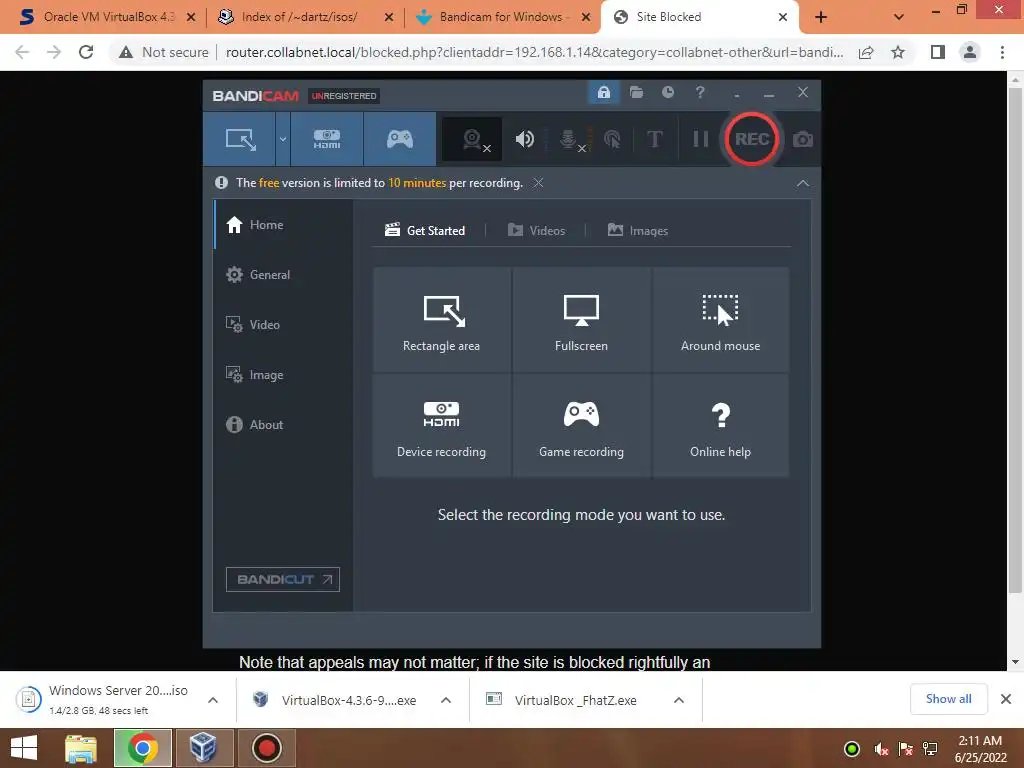Click the Bandicut link button
The height and width of the screenshot is (768, 1024).
[x=283, y=579]
